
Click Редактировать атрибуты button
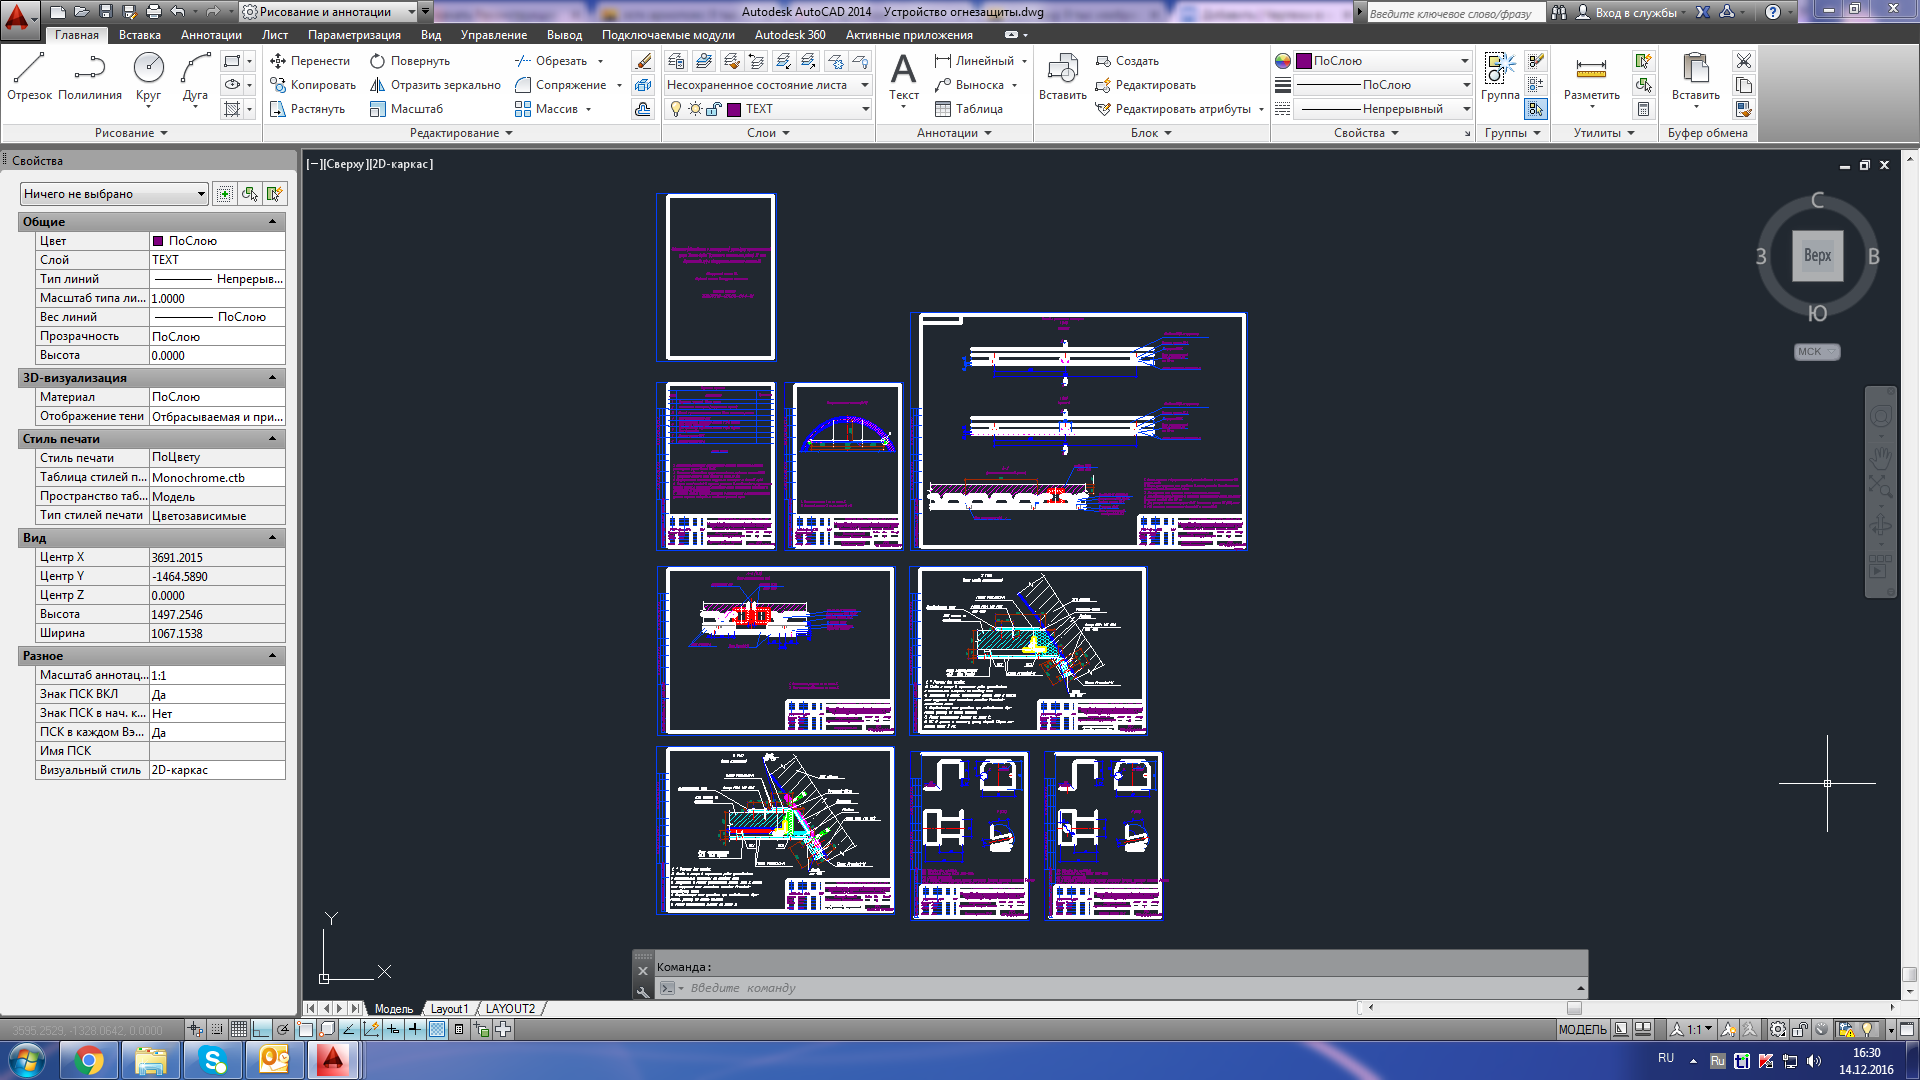click(1173, 109)
